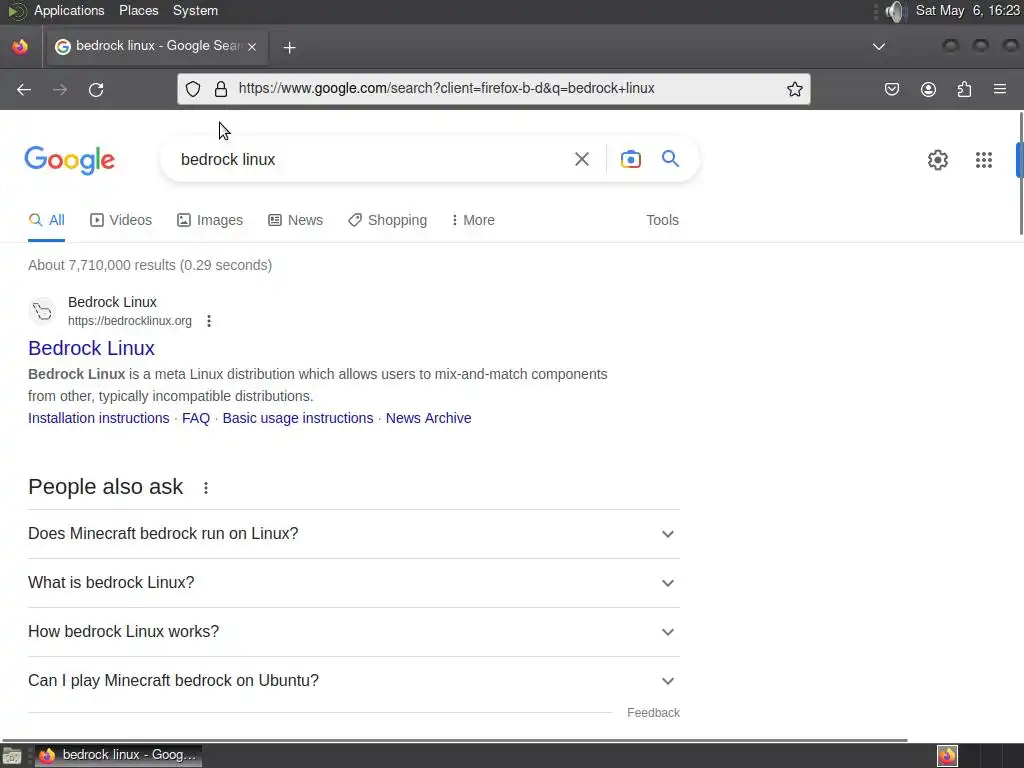Open a new tab with plus icon

click(289, 47)
